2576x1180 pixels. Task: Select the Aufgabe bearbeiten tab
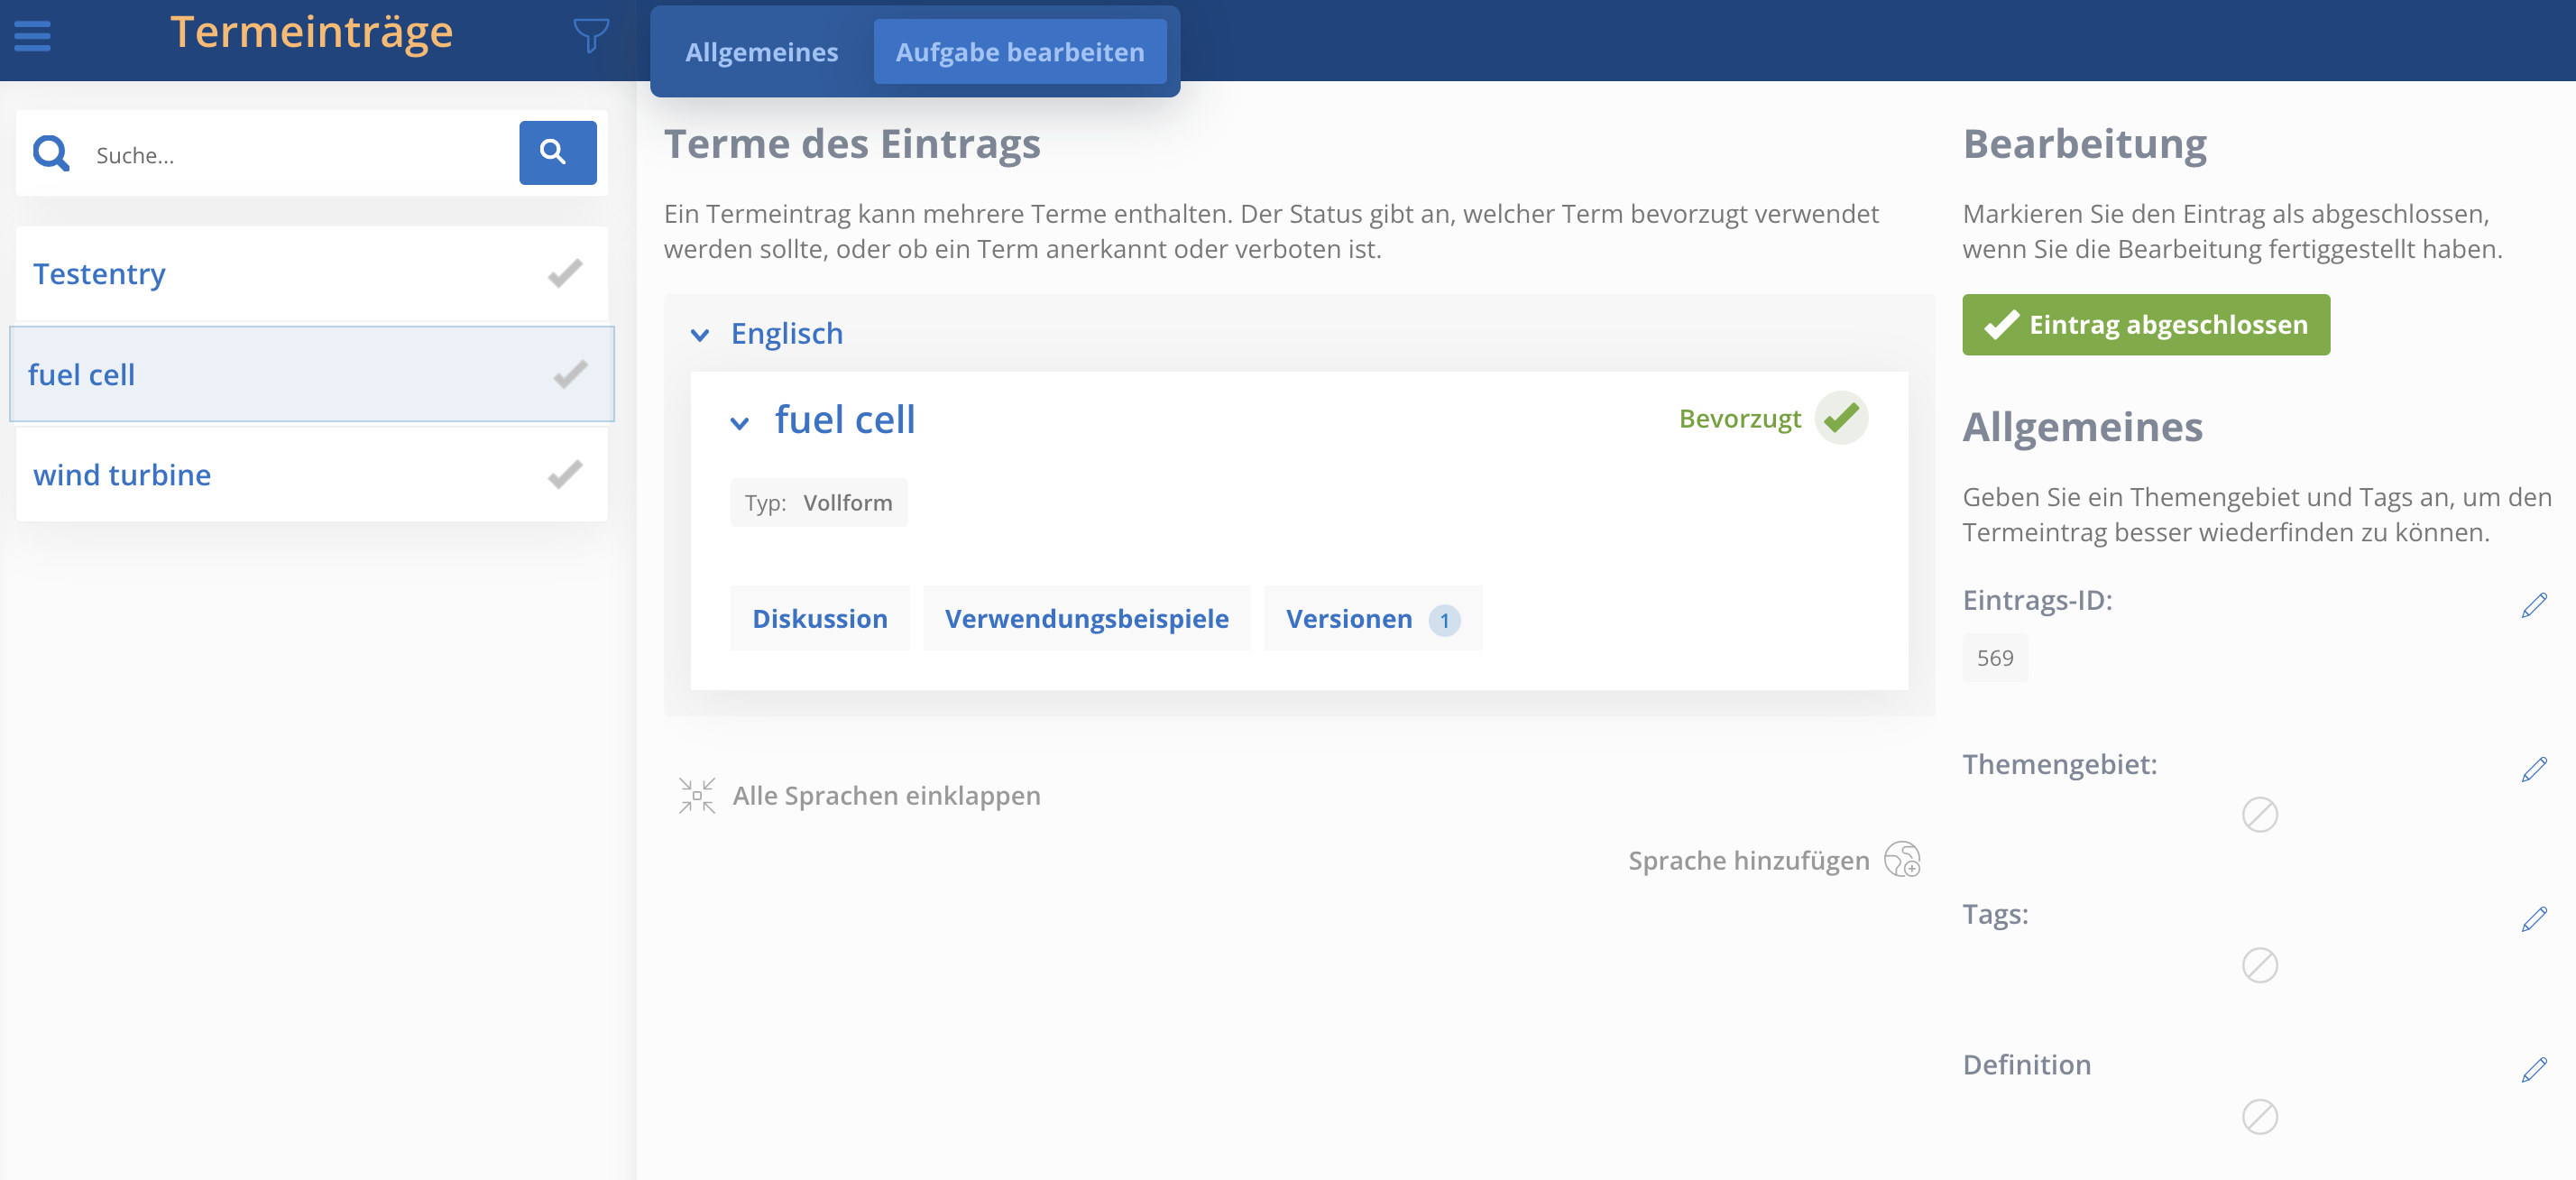(x=1019, y=52)
